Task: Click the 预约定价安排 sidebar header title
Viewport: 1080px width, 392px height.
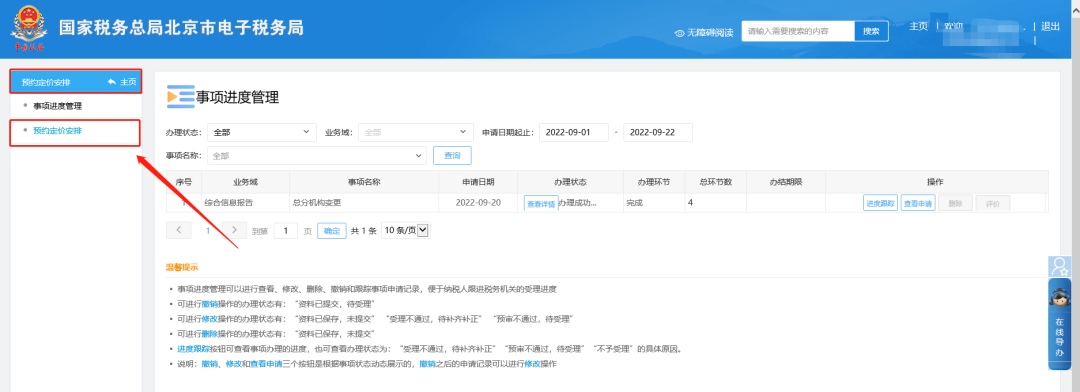Action: click(45, 83)
